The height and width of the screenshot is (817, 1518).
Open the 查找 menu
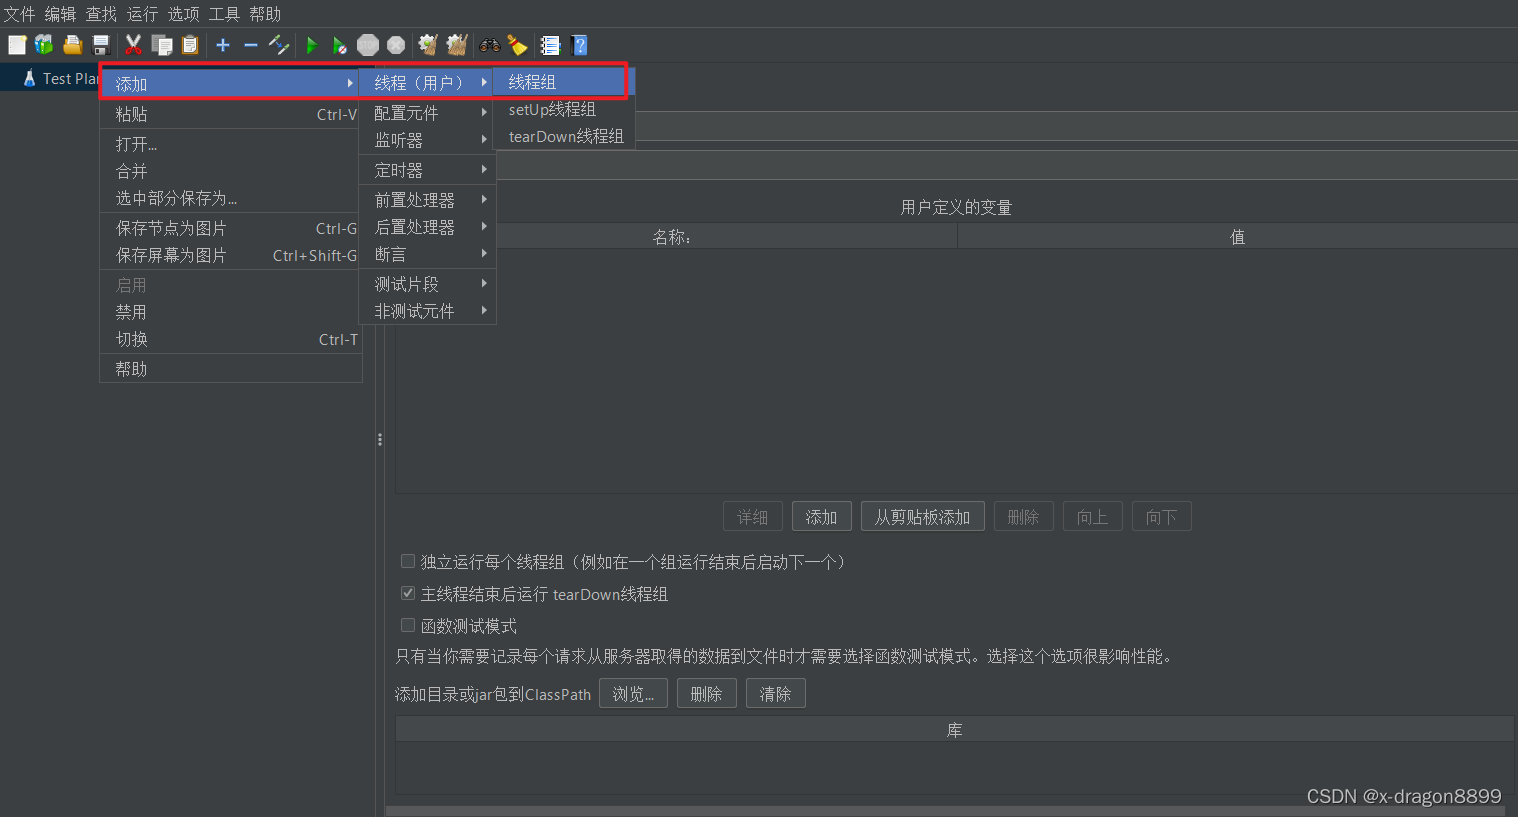click(101, 14)
